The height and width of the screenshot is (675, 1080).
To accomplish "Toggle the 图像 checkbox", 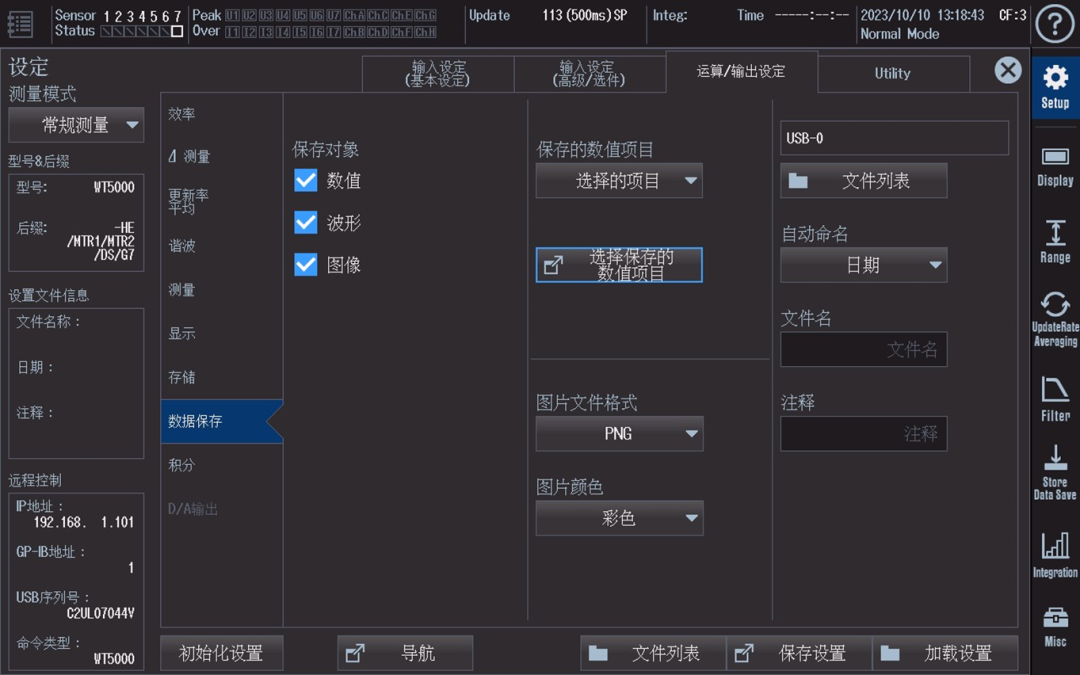I will [x=306, y=264].
